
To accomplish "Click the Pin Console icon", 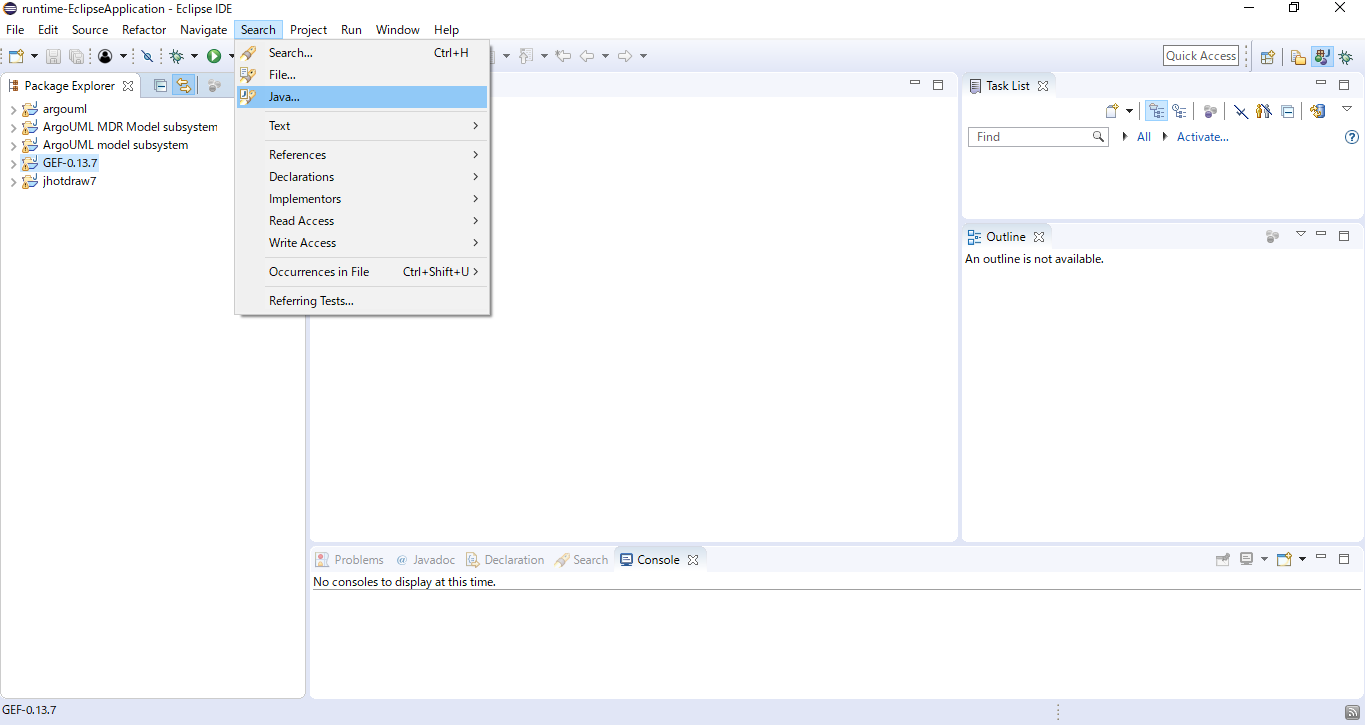I will tap(1222, 560).
